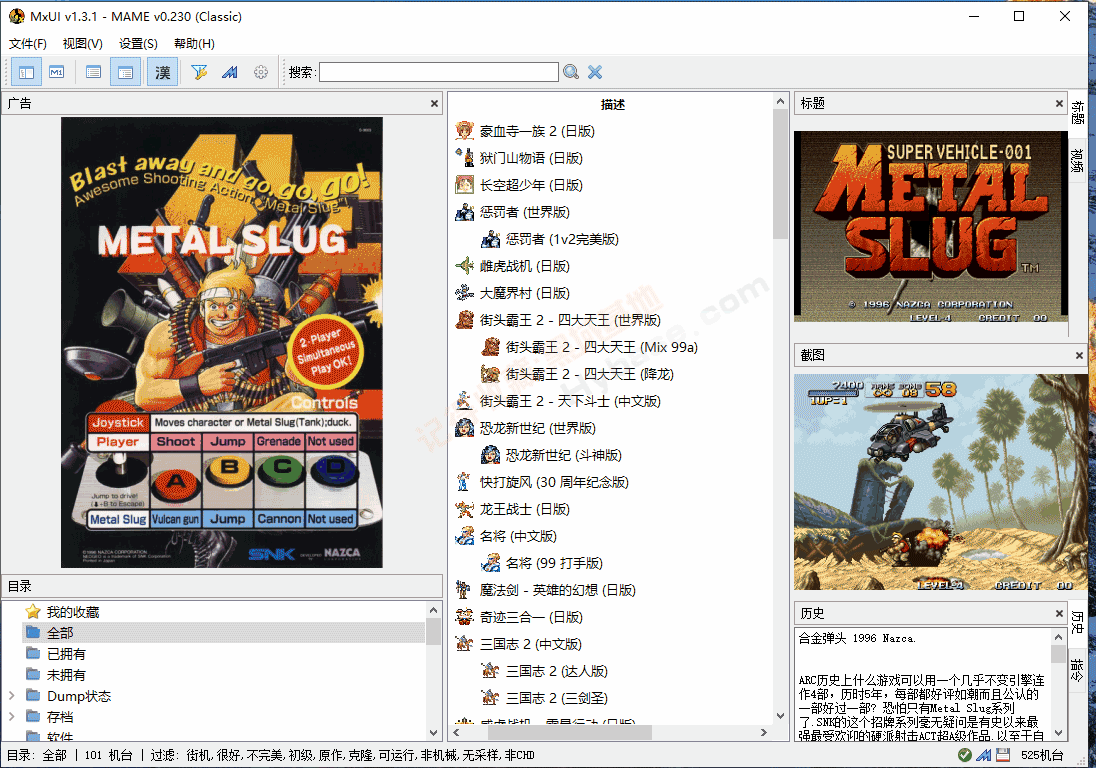Toggle the 漢 Chinese language button
Screen dimensions: 1096x768
[162, 72]
